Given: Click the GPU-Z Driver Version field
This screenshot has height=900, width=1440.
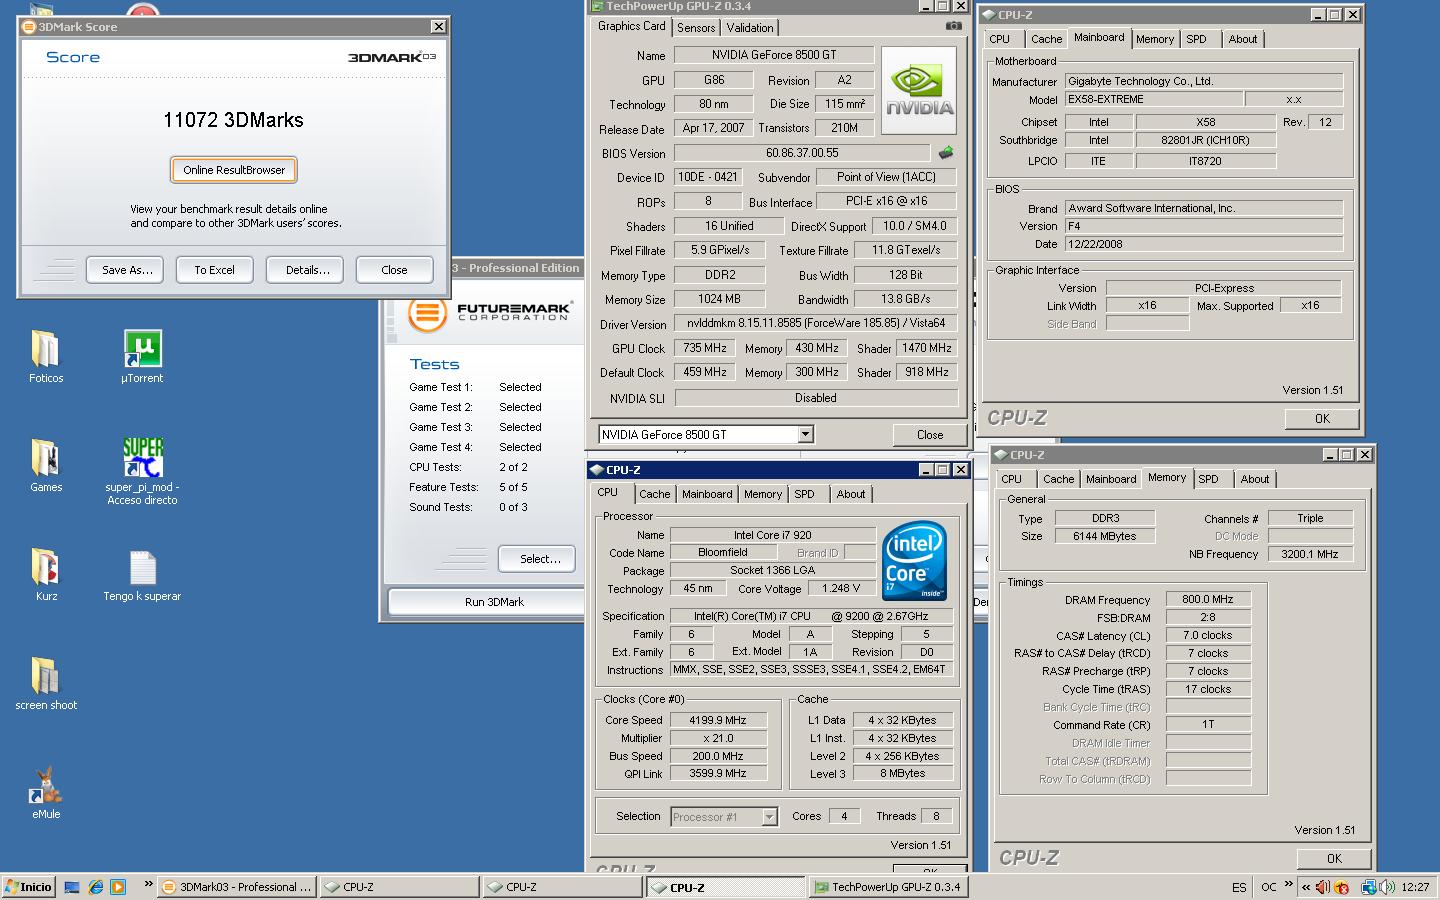Looking at the screenshot, I should (815, 324).
